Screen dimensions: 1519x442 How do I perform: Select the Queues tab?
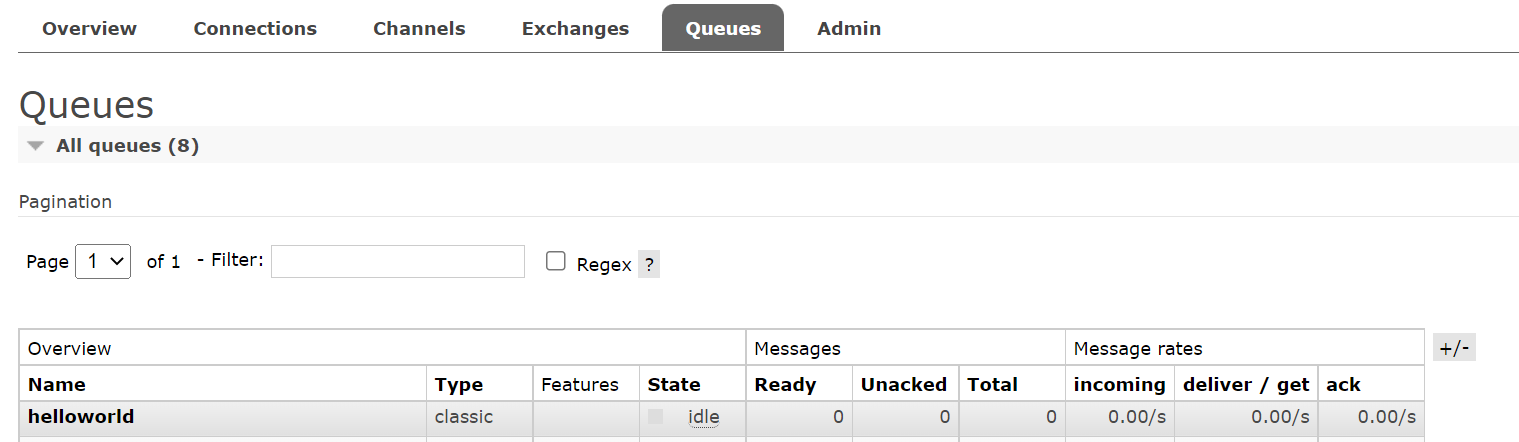point(723,28)
